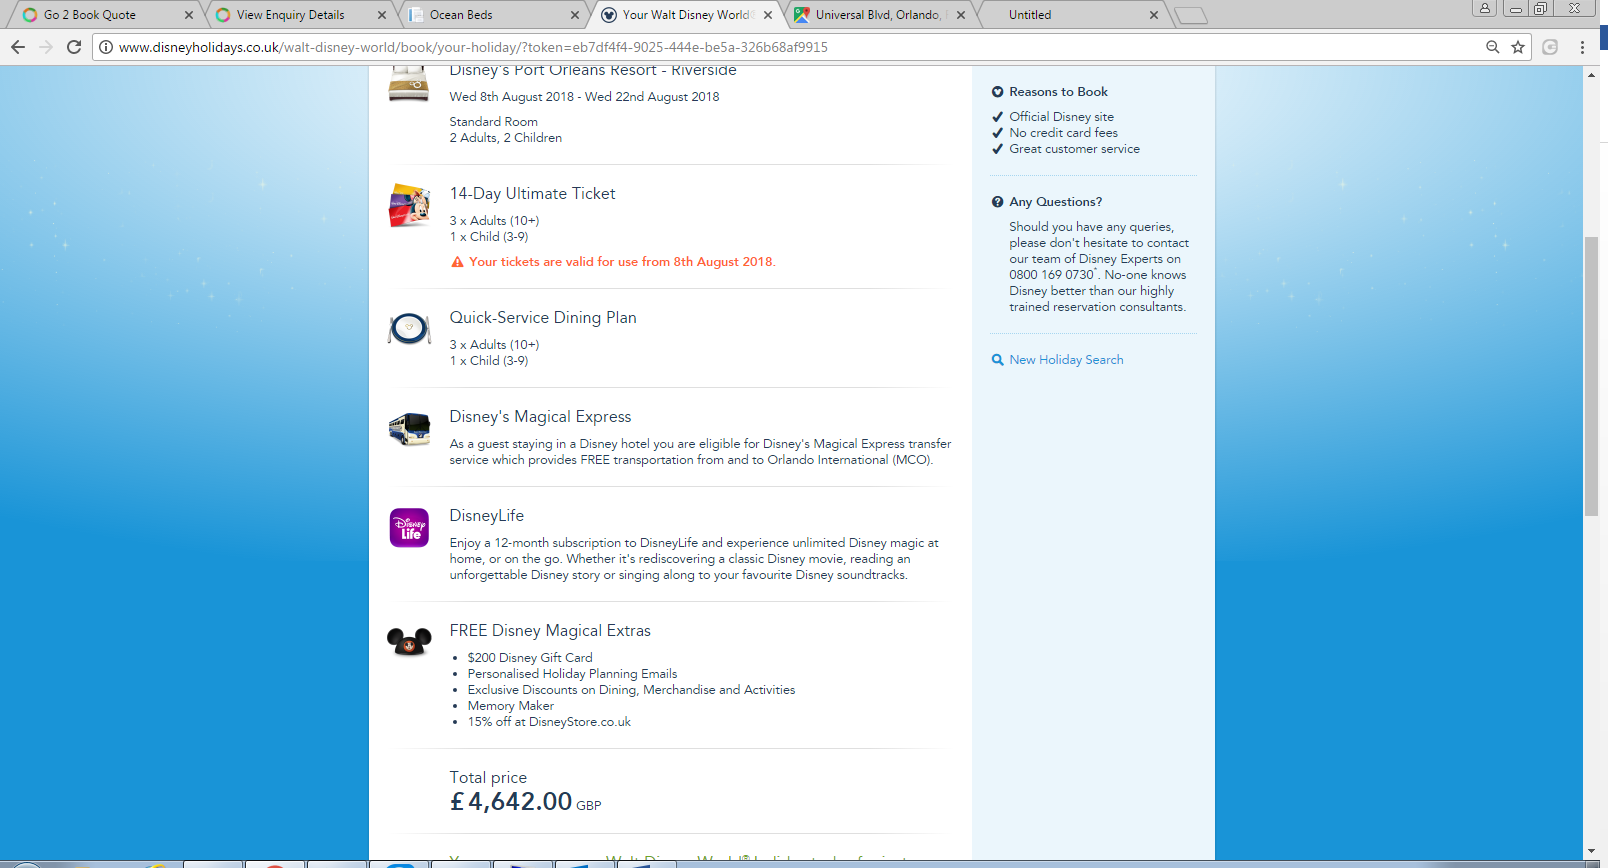Open the View Enquiry Details tab
This screenshot has height=868, width=1608.
point(295,15)
